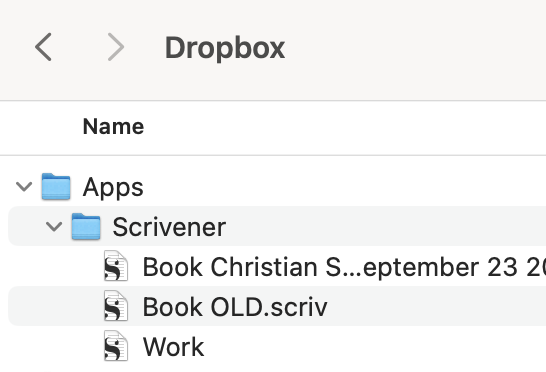
Task: Go forward using the right arrow
Action: pyautogui.click(x=116, y=47)
